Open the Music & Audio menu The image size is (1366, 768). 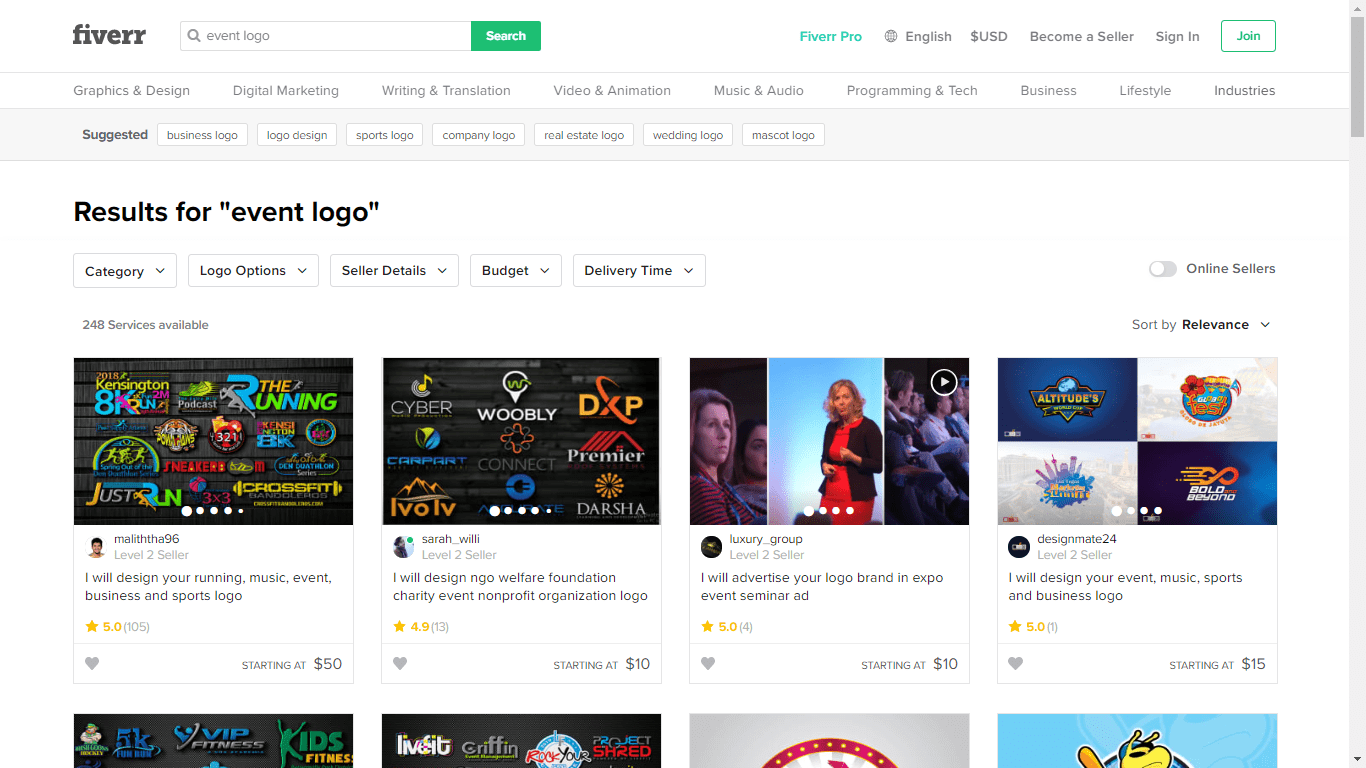pos(759,90)
